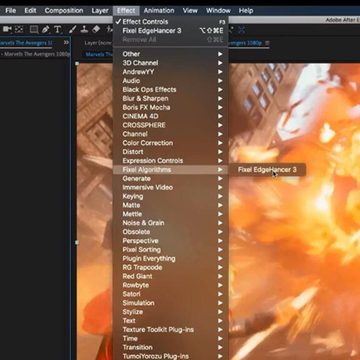Choose Fixel EdgeHancer 3 in the submenu
The height and width of the screenshot is (360, 360).
click(x=267, y=170)
